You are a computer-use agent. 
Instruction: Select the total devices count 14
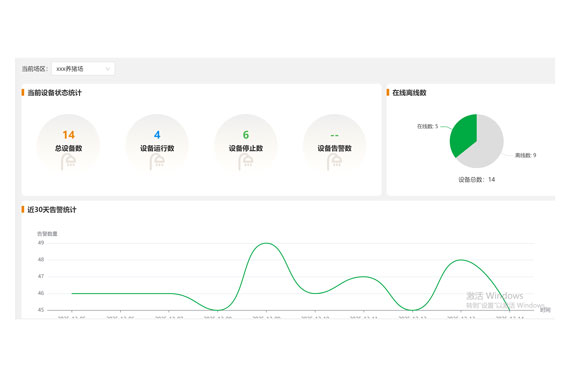[x=68, y=135]
